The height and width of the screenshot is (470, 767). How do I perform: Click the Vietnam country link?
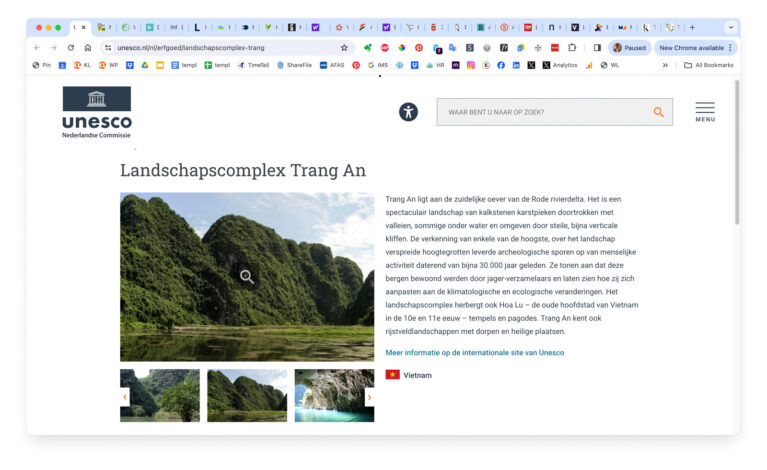[417, 375]
